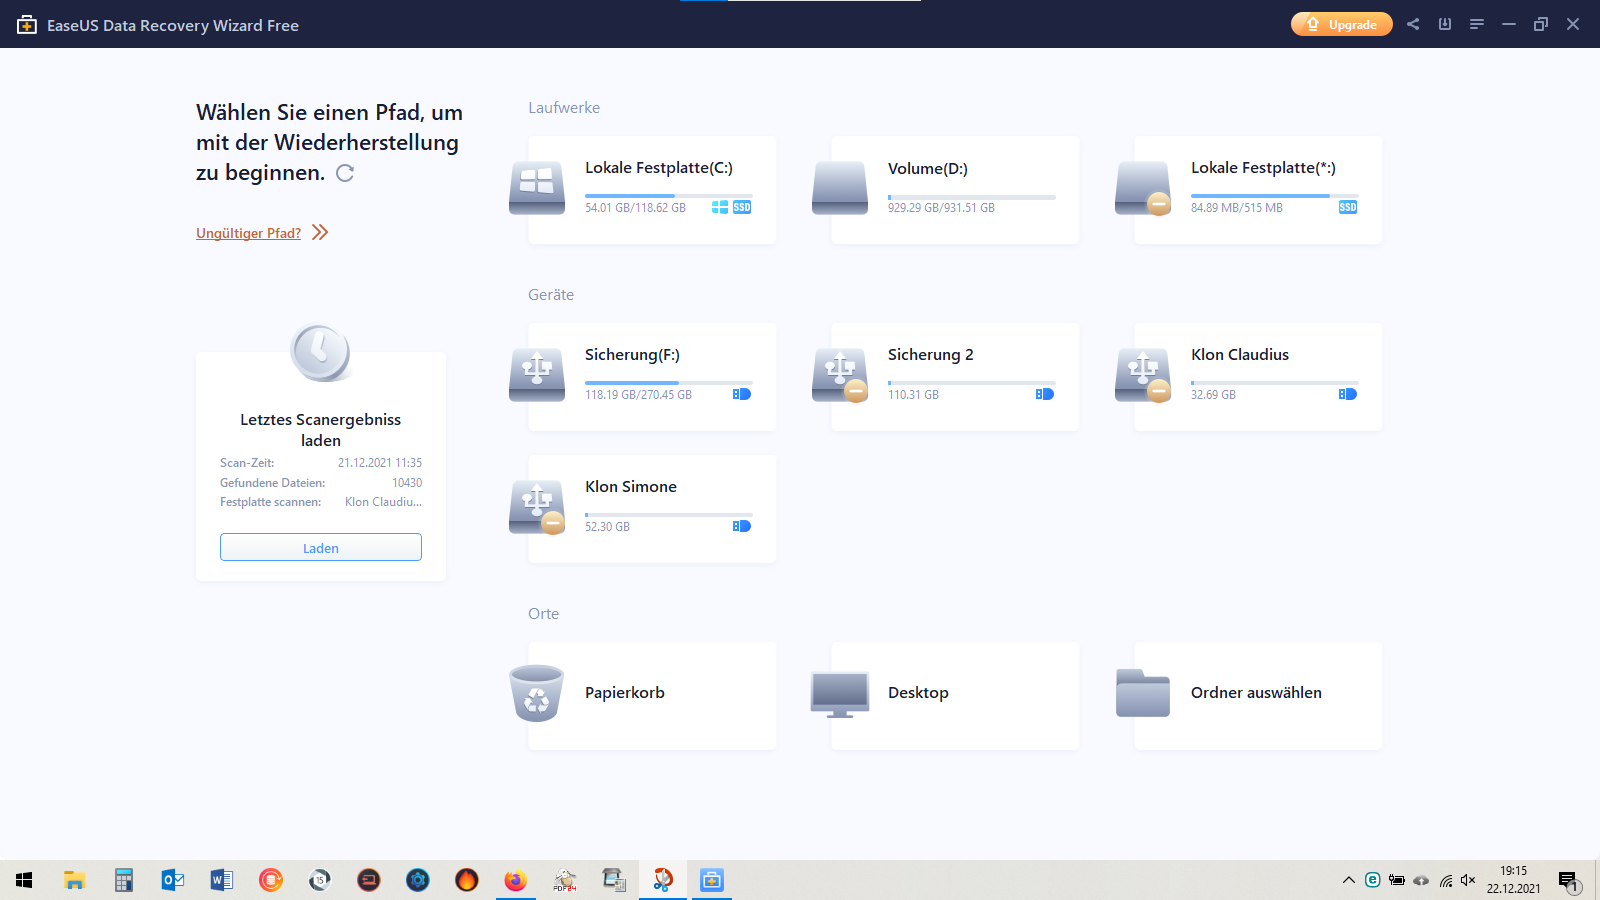1600x900 pixels.
Task: Refresh the drive list with the circular arrow
Action: (x=345, y=173)
